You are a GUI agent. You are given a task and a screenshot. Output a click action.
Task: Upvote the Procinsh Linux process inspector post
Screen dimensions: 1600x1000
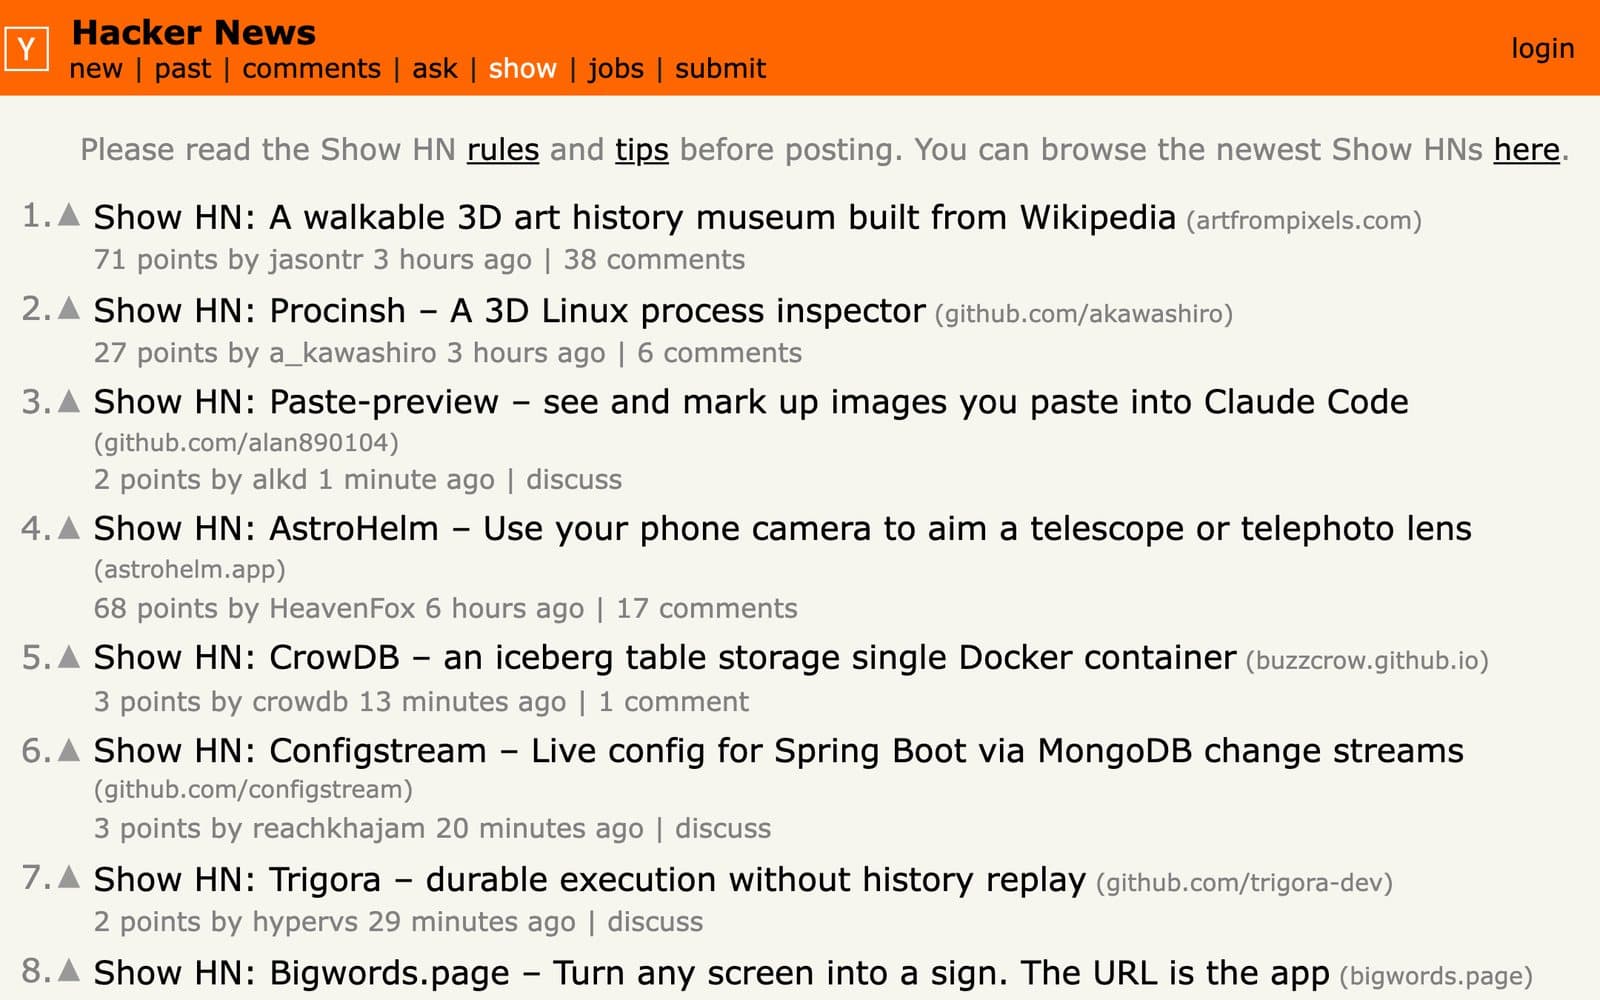click(x=69, y=308)
